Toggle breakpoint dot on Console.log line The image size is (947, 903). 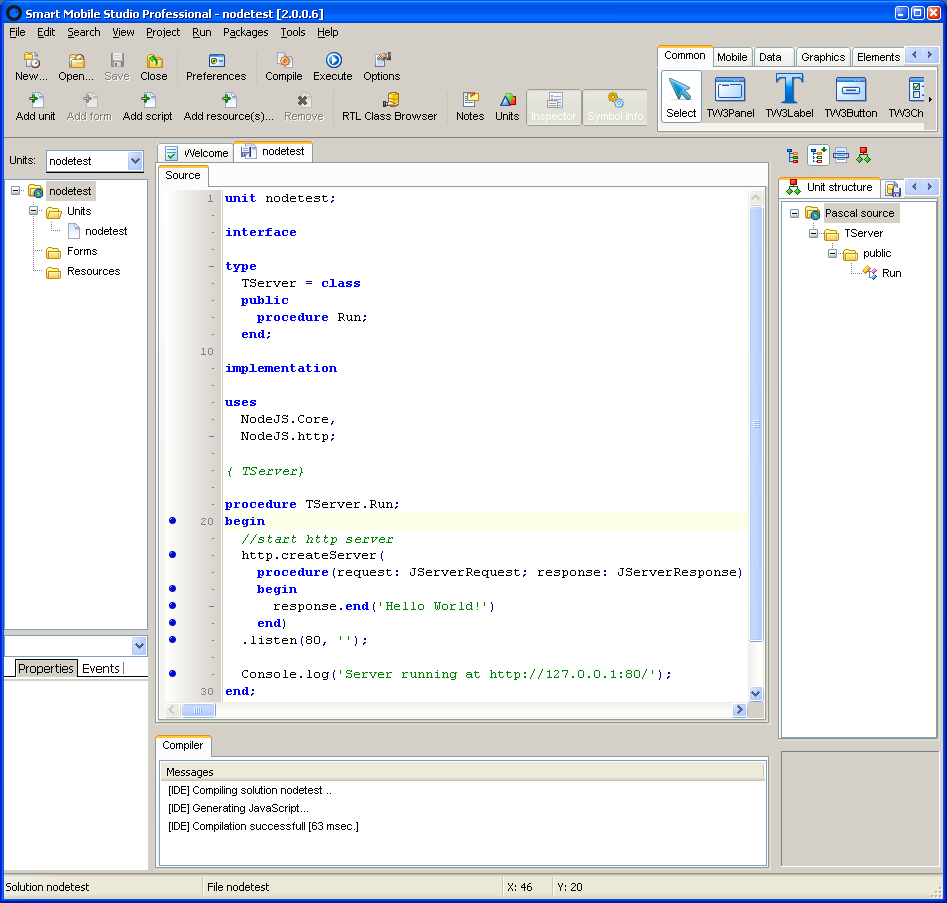(172, 674)
